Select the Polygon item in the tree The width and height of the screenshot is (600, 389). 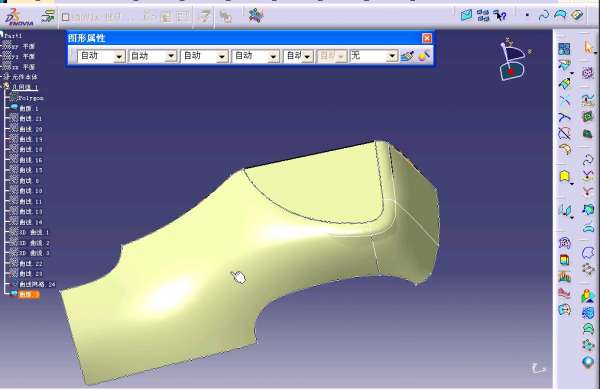point(31,98)
